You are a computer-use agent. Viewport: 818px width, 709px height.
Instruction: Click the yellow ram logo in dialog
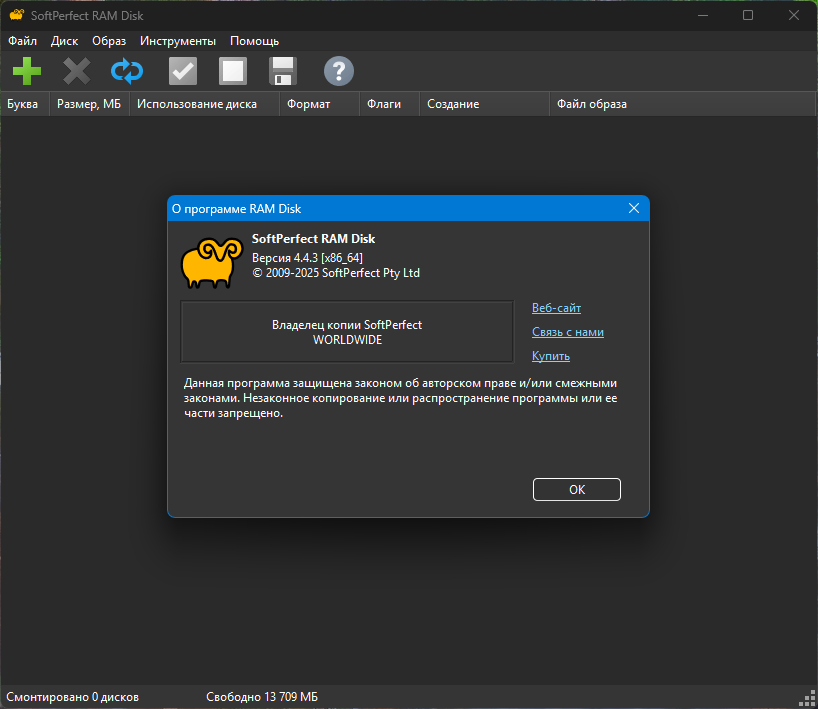pyautogui.click(x=212, y=263)
